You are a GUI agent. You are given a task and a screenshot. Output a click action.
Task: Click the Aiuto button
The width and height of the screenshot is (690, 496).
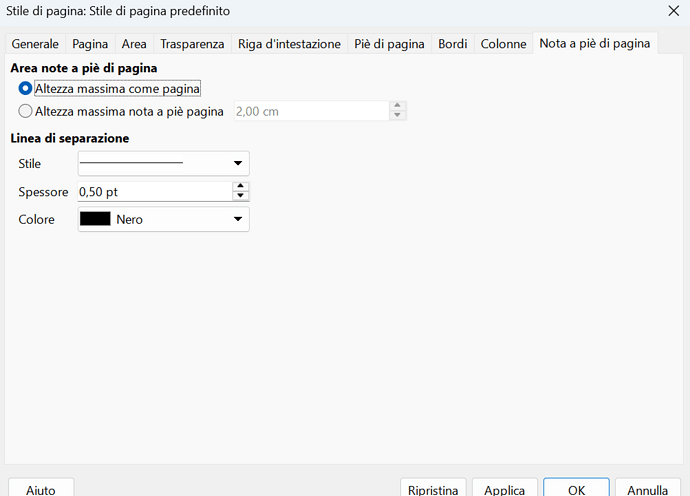pos(41,489)
